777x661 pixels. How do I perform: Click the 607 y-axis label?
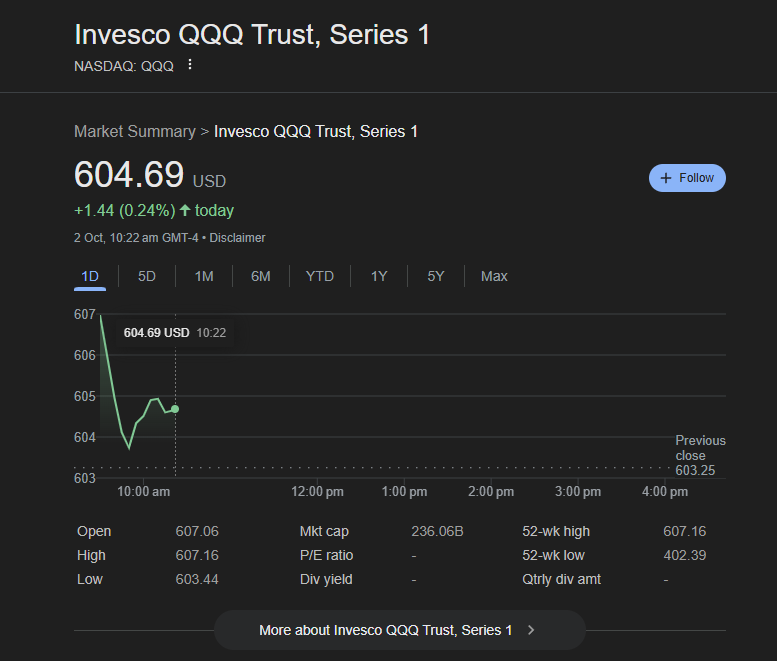coord(85,314)
